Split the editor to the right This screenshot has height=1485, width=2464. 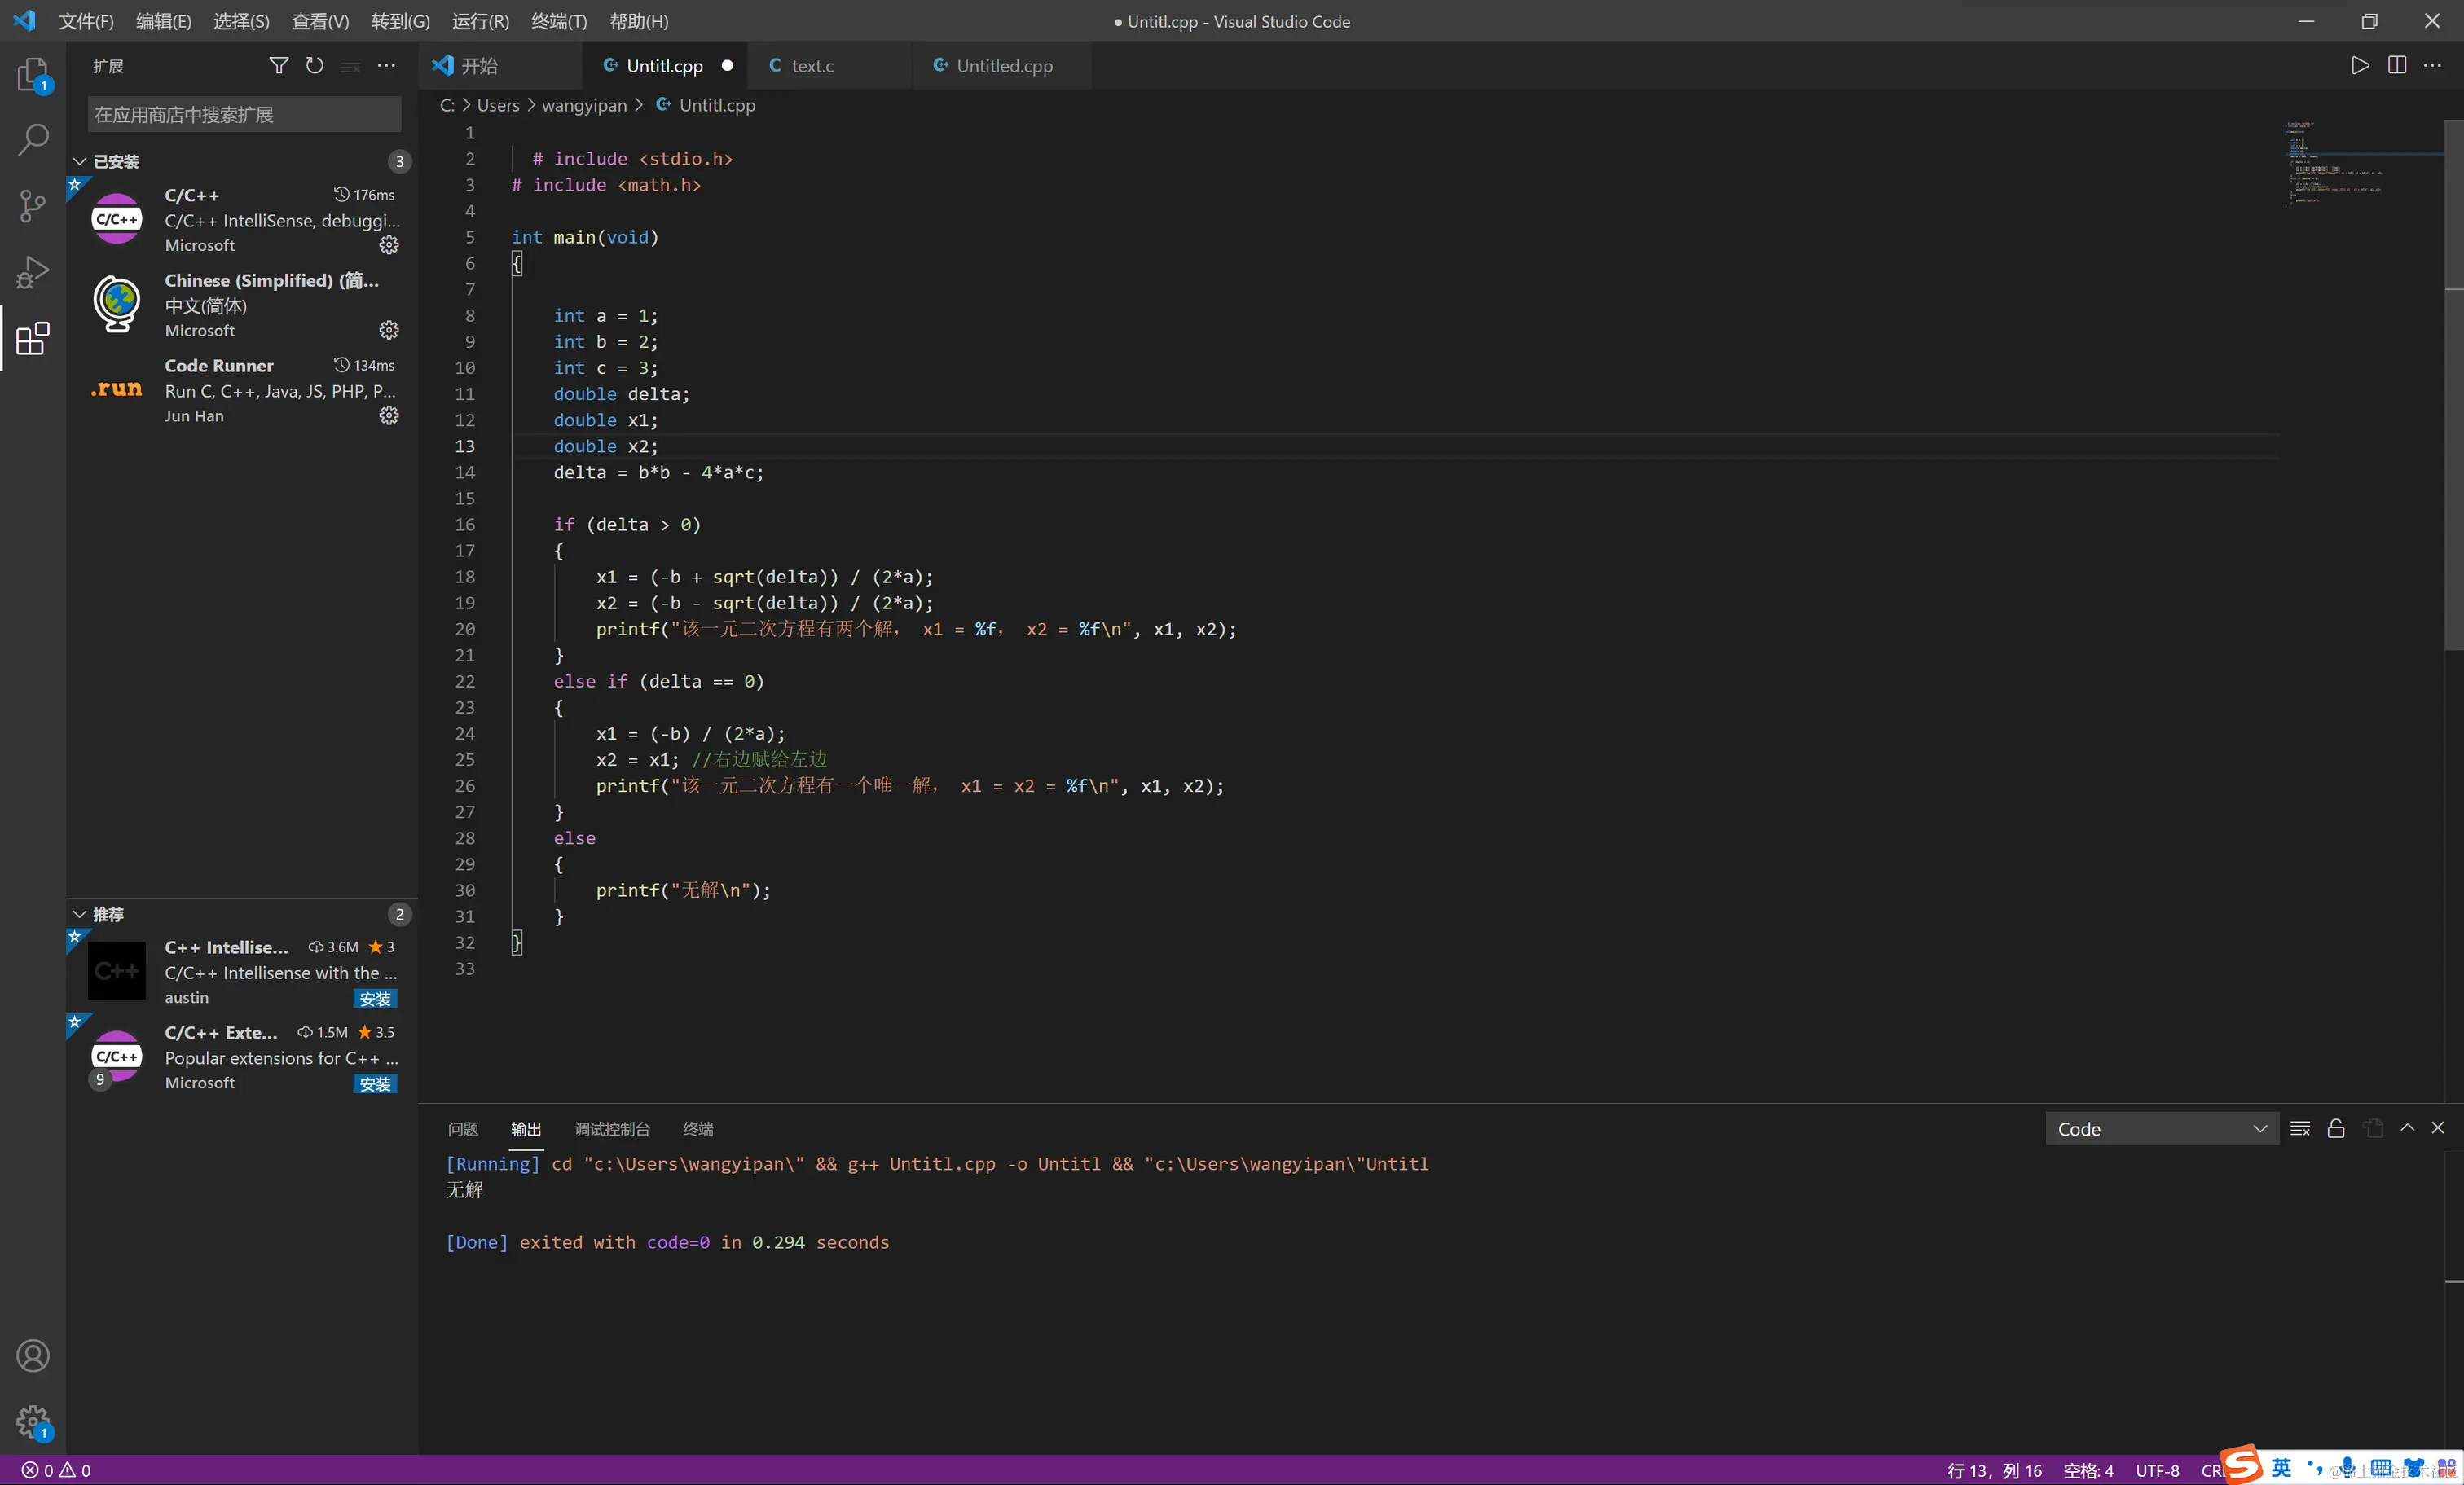(x=2396, y=66)
